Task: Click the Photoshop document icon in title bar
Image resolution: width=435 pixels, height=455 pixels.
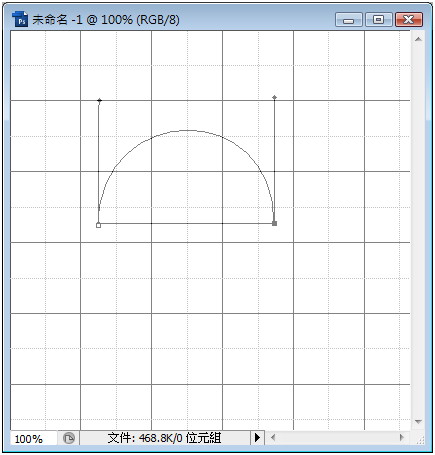Action: click(x=20, y=19)
